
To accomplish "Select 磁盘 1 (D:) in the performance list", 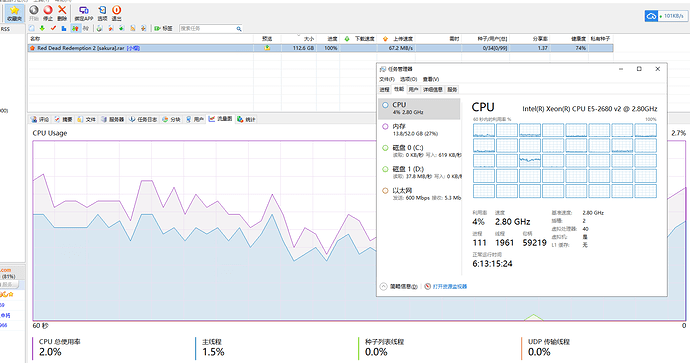I will 419,172.
